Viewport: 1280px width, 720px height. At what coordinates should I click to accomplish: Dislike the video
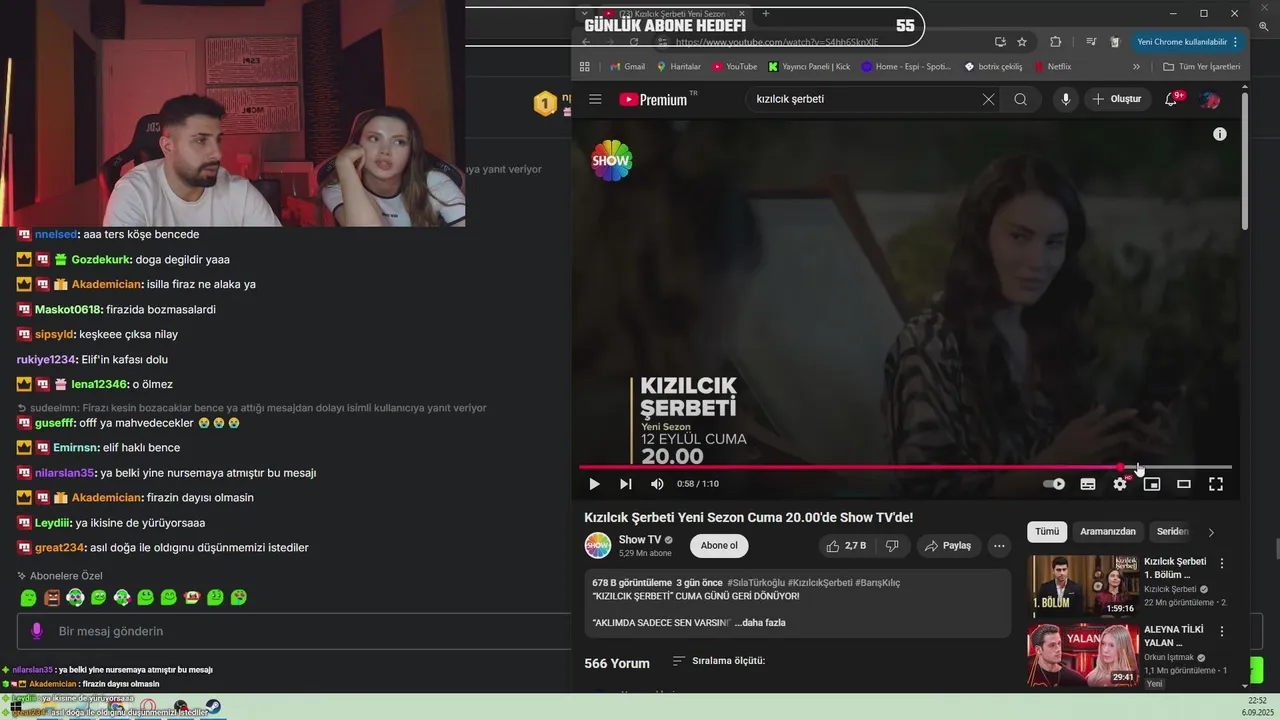pos(892,545)
